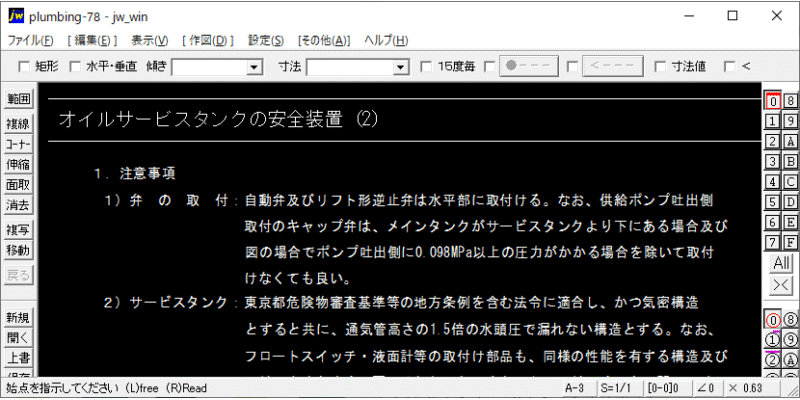Toggle the 寸法値 checkbox
This screenshot has width=800, height=400.
(x=660, y=66)
